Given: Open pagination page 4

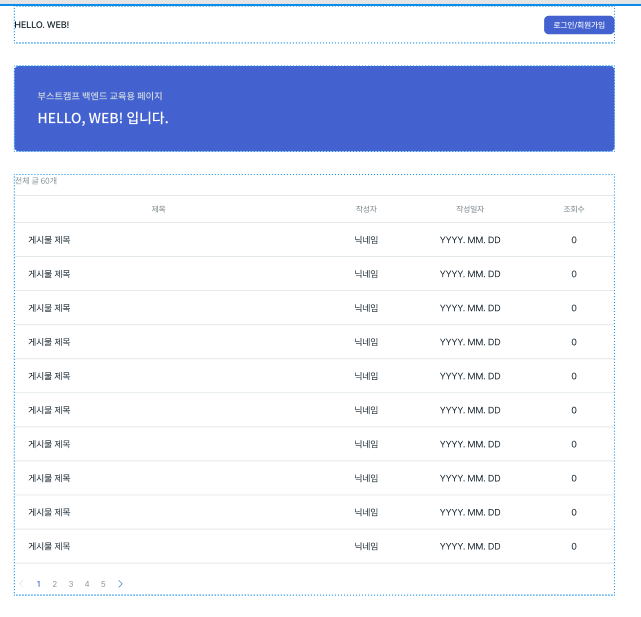Looking at the screenshot, I should (87, 584).
